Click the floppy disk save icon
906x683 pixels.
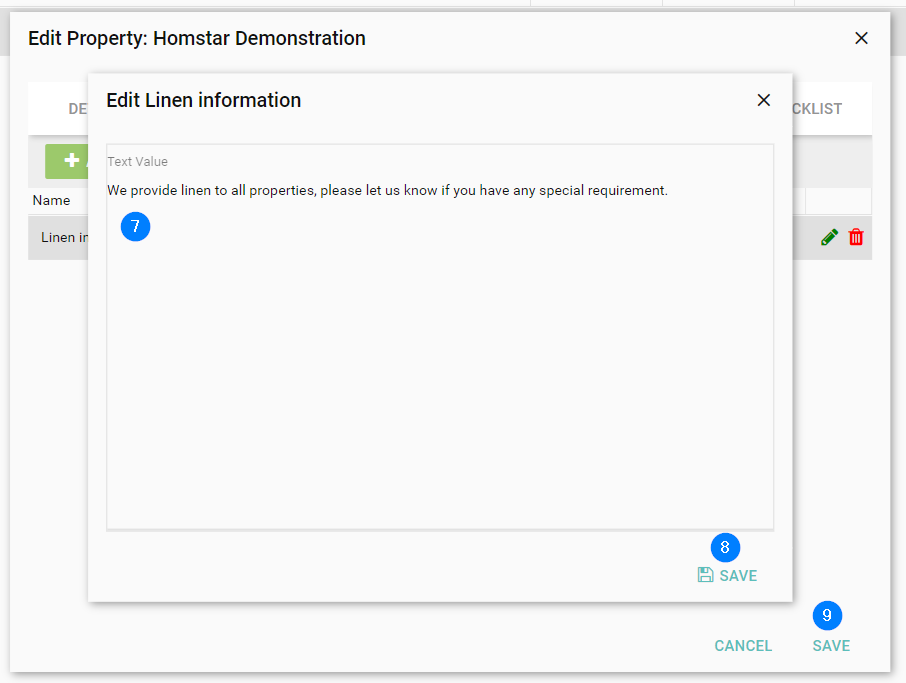tap(706, 575)
